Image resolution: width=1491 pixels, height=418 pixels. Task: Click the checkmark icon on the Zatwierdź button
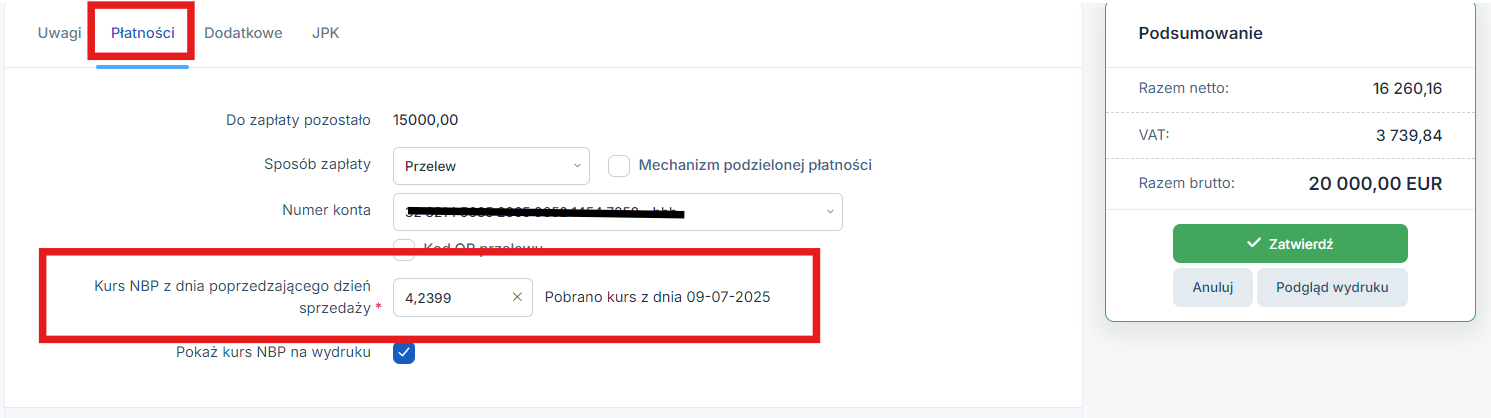[x=1254, y=243]
